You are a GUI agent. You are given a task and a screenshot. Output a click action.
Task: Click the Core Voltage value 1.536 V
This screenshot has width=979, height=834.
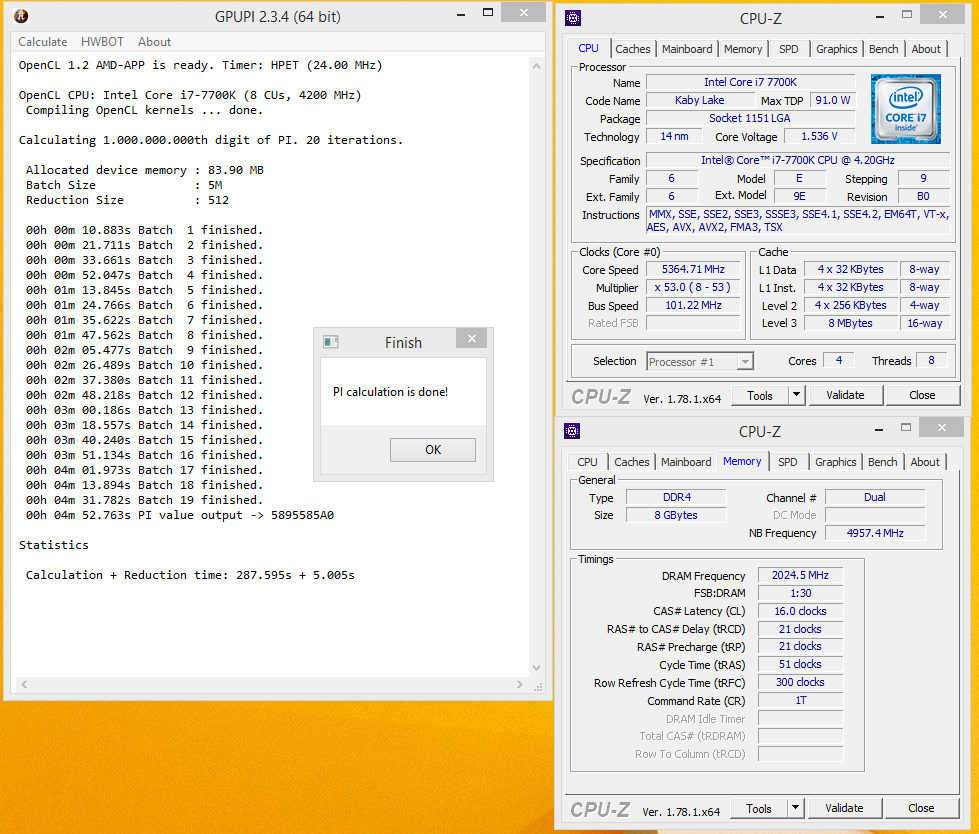(x=819, y=136)
